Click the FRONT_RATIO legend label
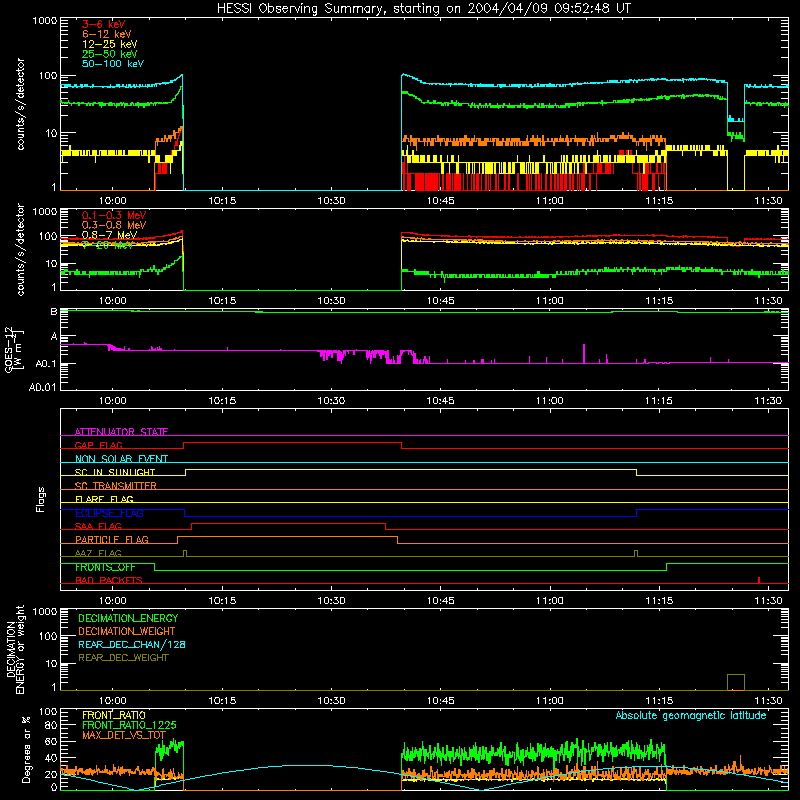 pos(114,715)
